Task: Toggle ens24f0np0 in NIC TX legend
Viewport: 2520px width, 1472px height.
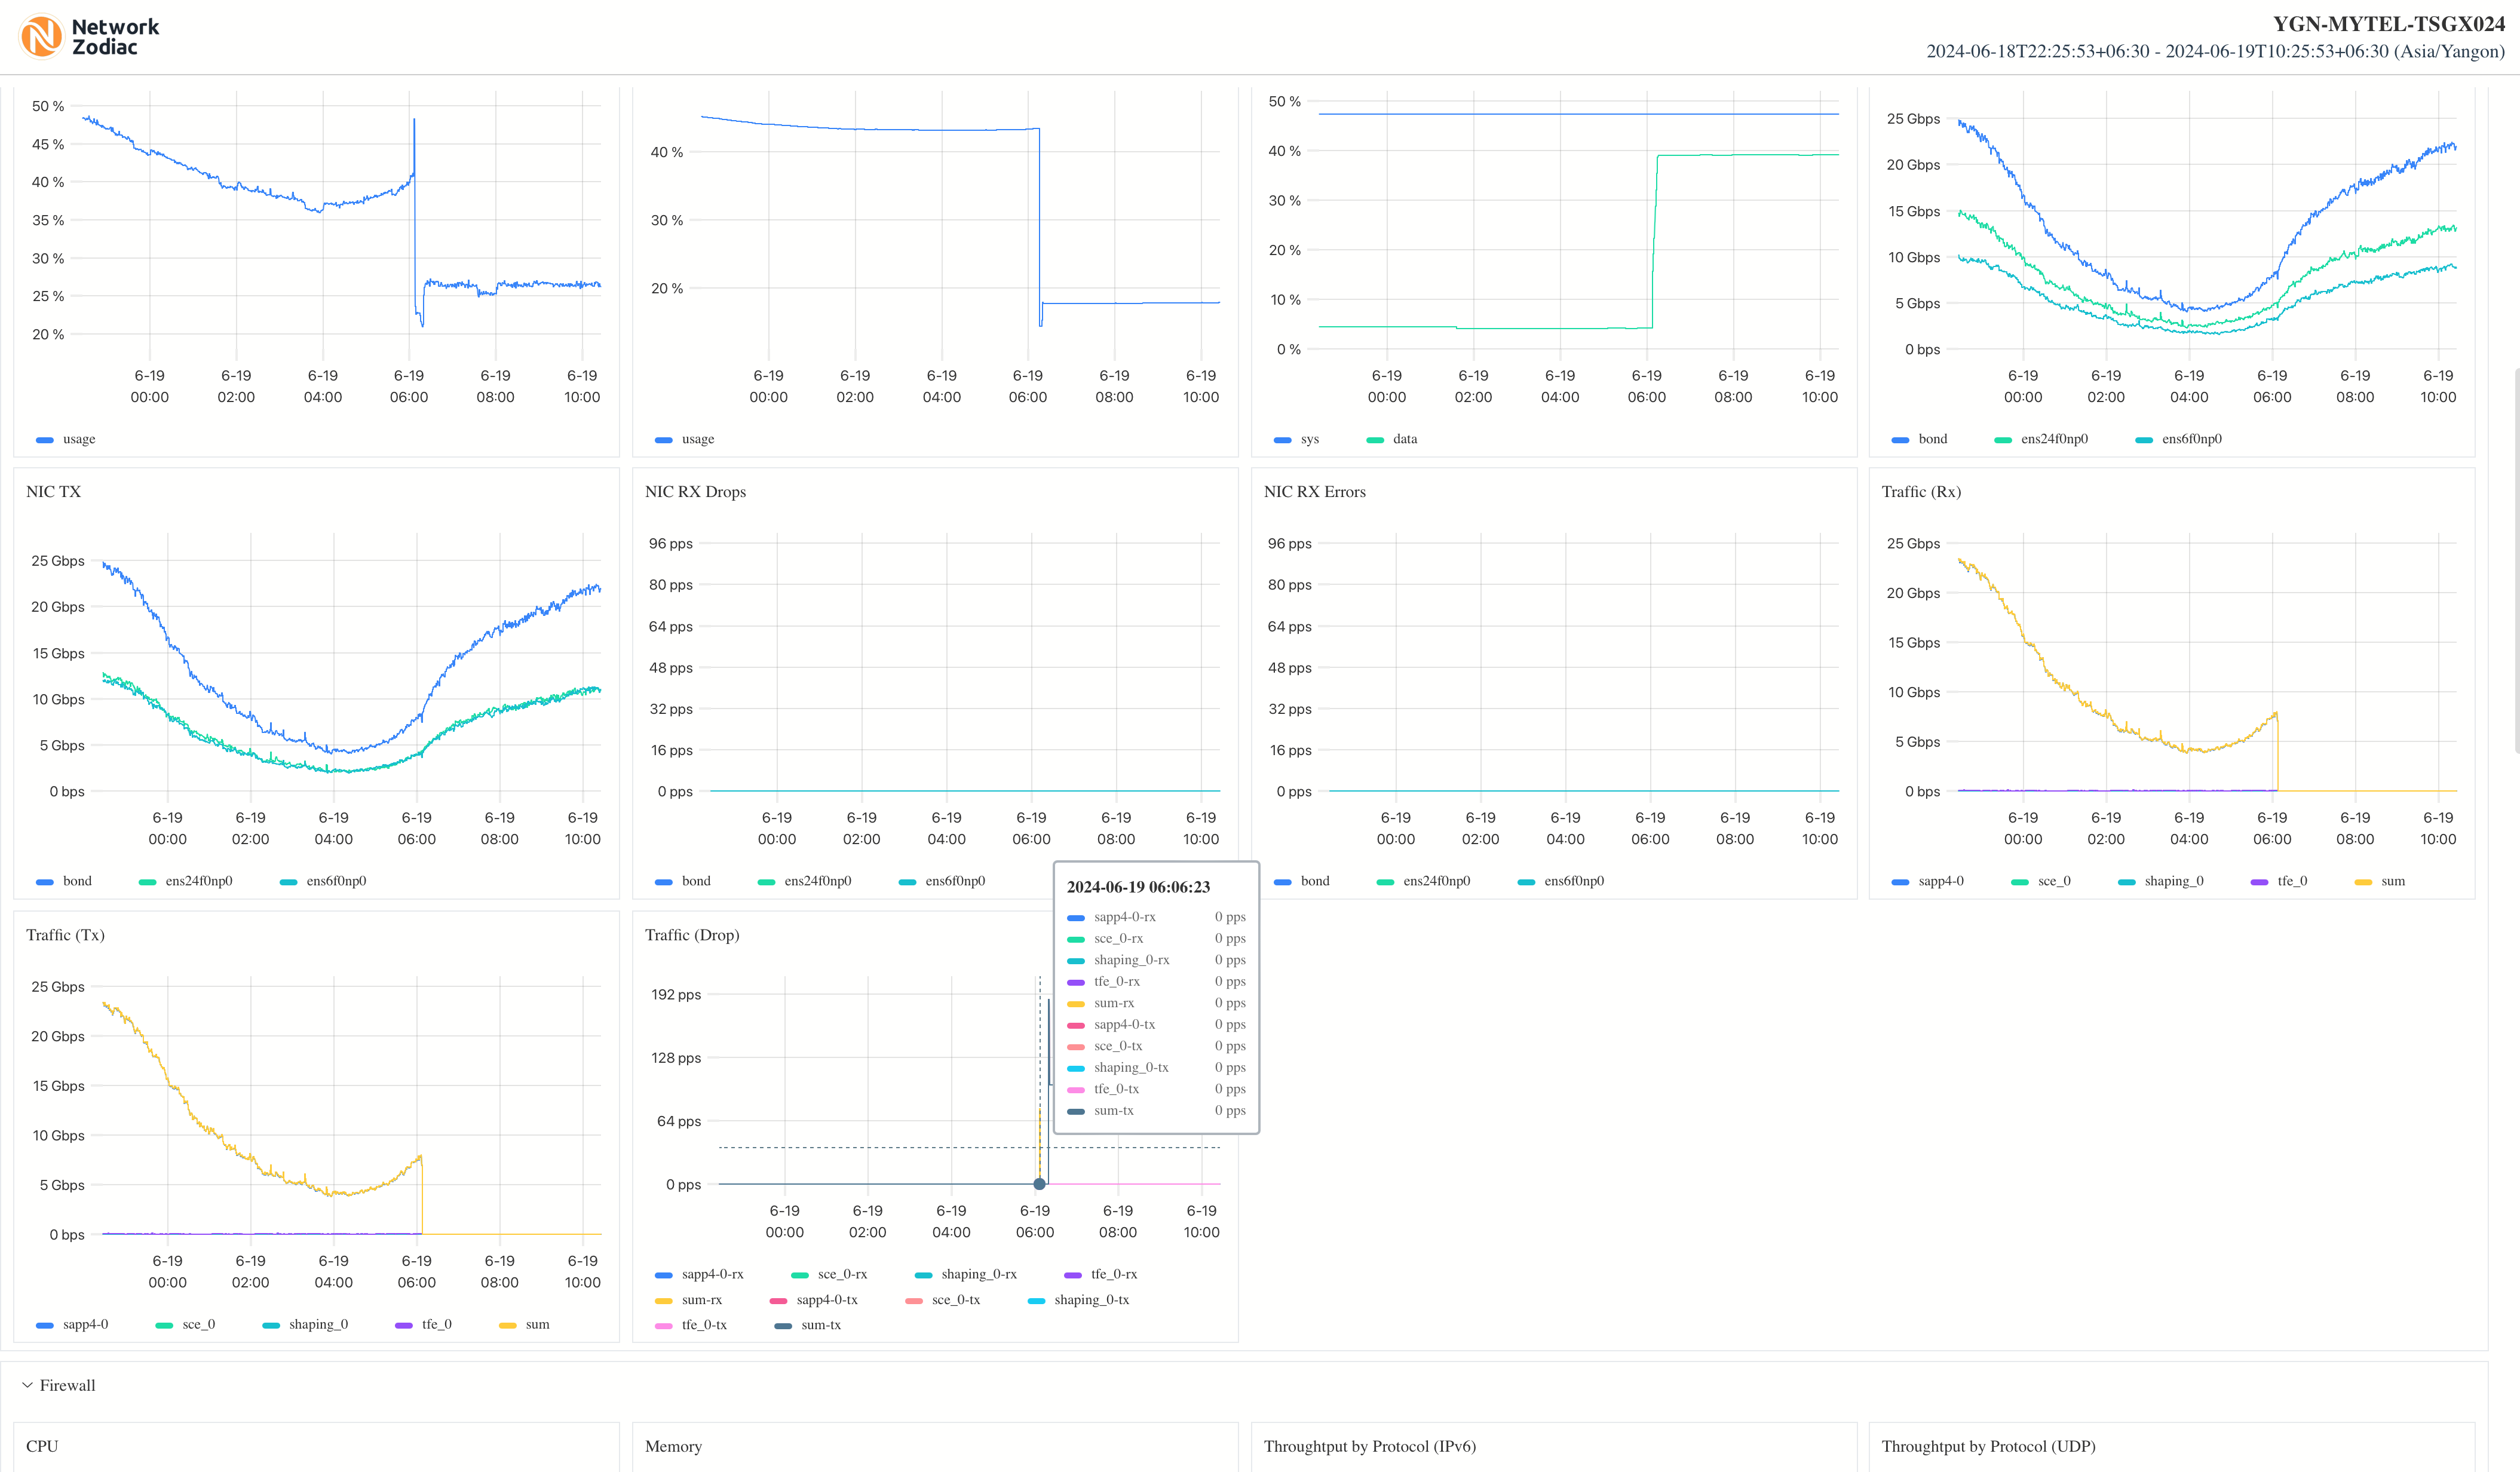Action: click(x=198, y=881)
